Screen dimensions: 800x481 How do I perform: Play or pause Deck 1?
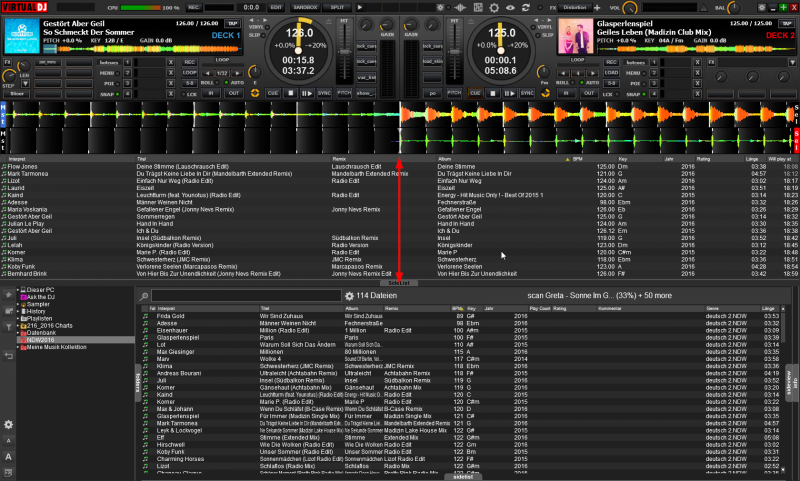[307, 93]
